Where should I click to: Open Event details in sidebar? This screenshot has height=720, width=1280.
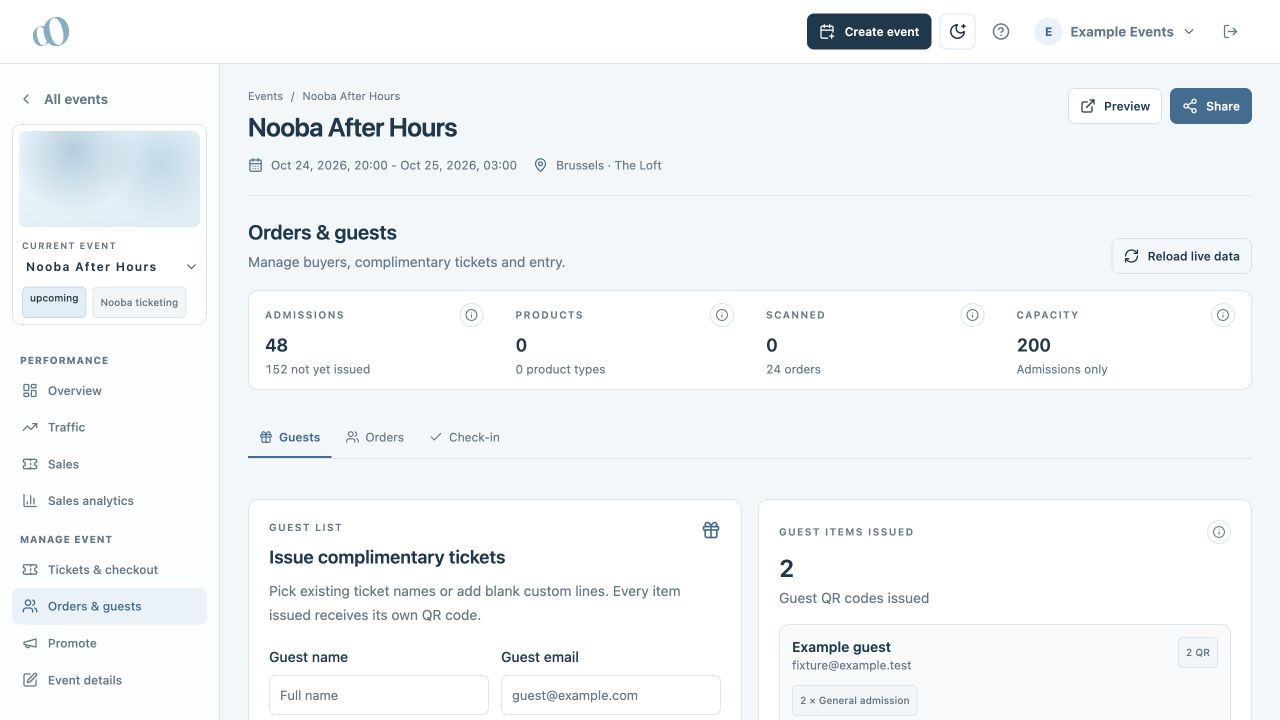coord(110,680)
